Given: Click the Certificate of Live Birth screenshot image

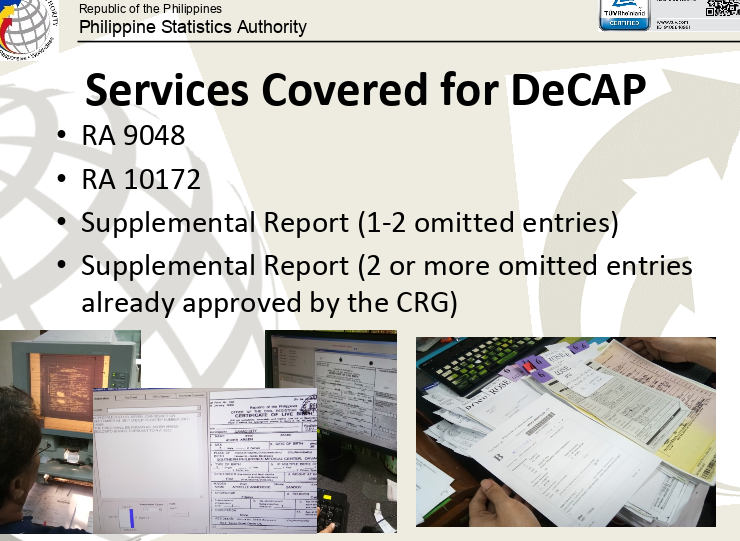Looking at the screenshot, I should coord(205,460).
